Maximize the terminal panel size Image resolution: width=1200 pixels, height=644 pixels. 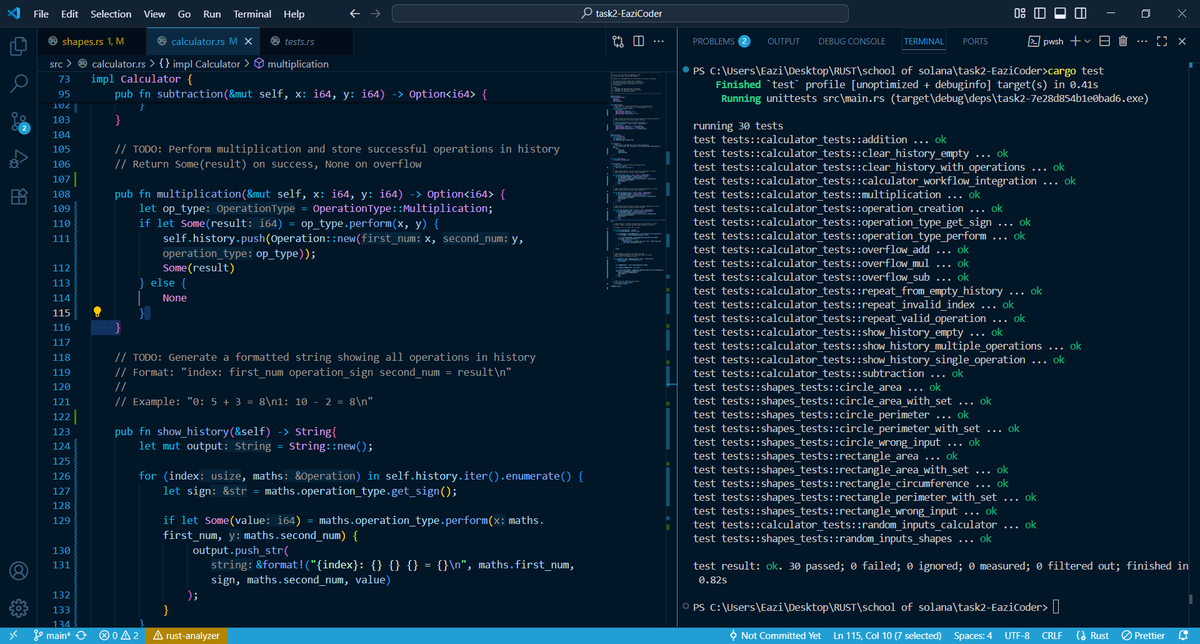[1162, 42]
